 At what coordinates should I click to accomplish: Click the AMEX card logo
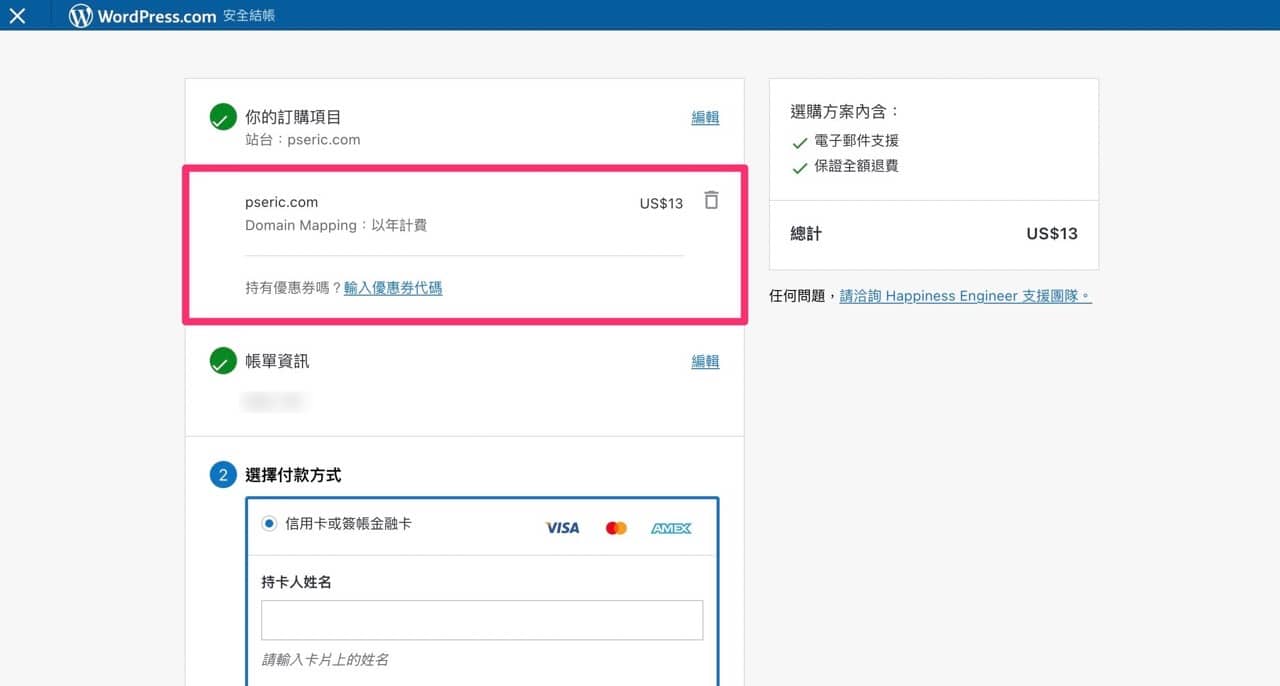(671, 528)
